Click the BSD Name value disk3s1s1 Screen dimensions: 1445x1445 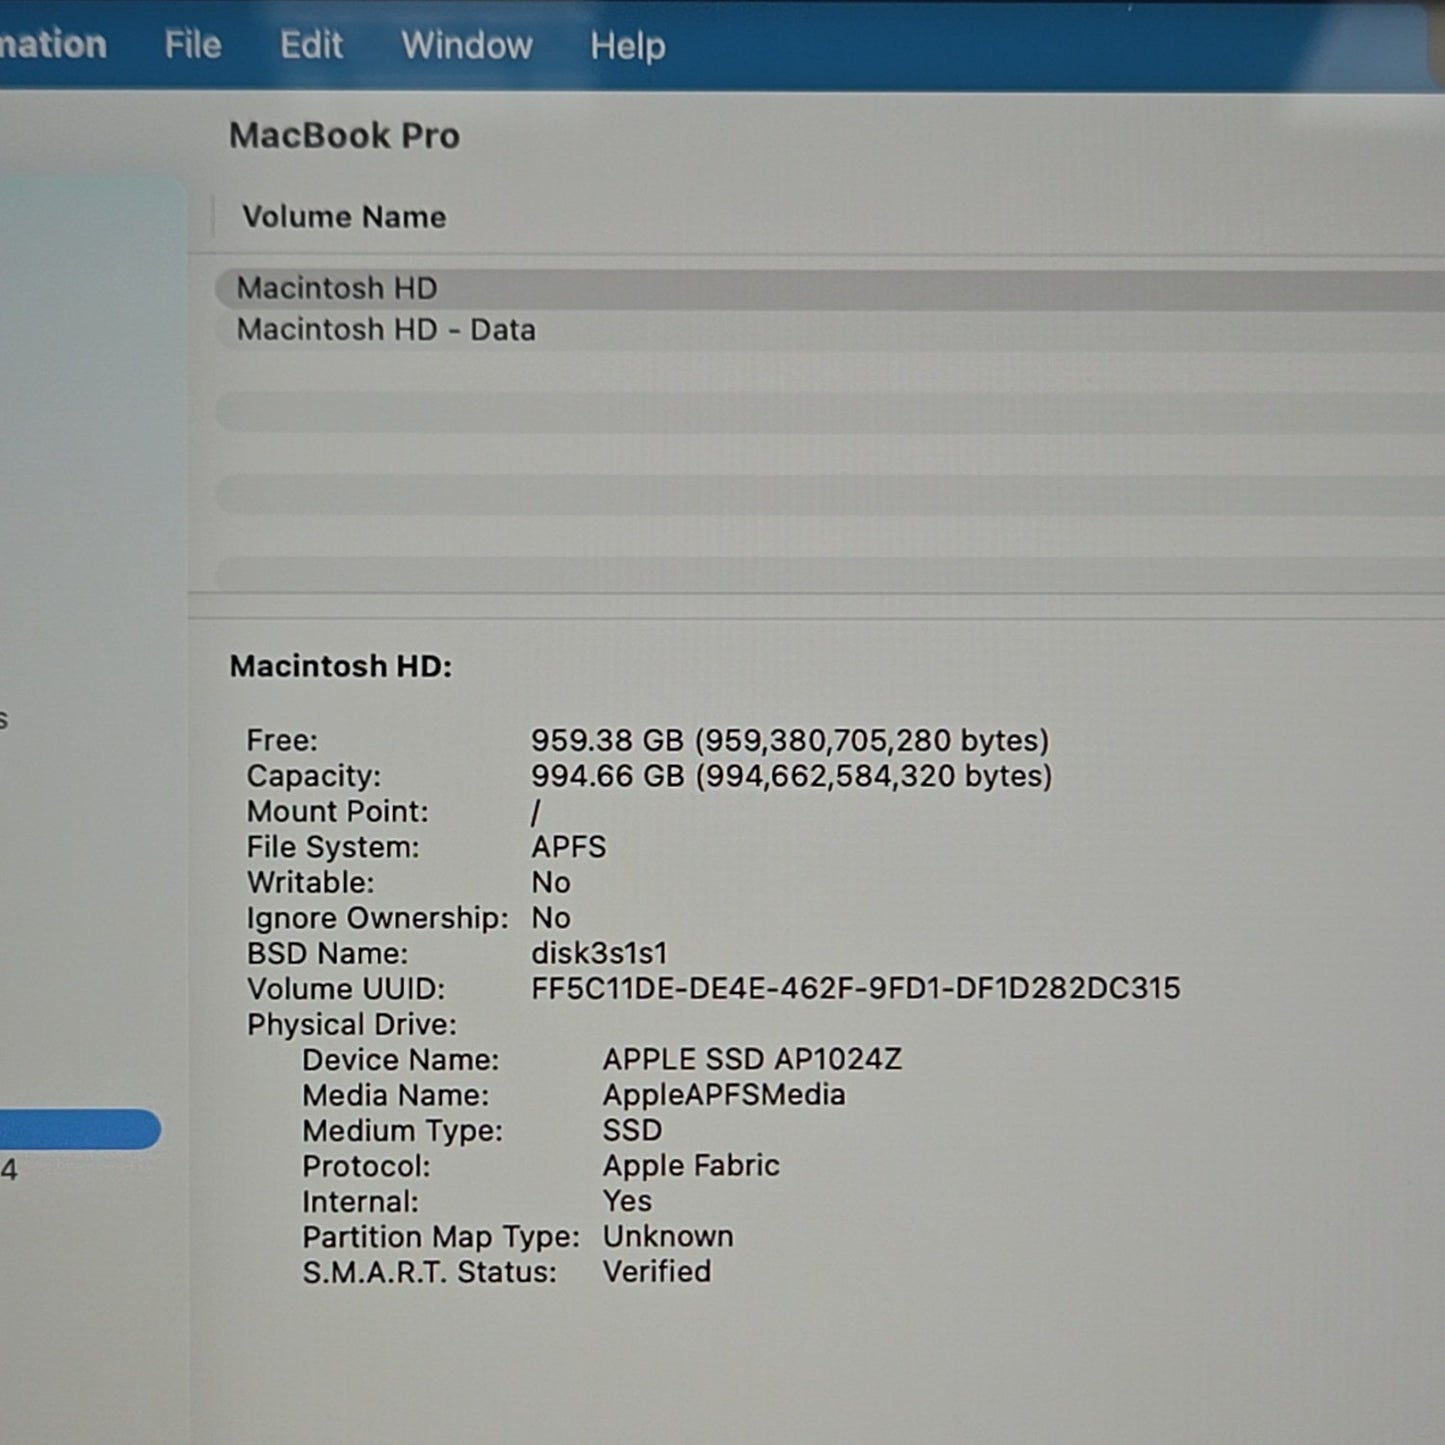pyautogui.click(x=599, y=953)
